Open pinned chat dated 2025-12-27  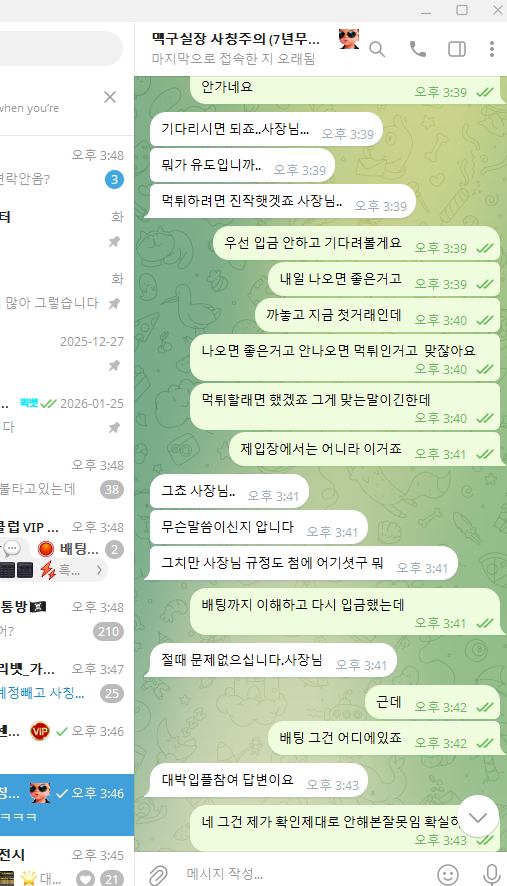pyautogui.click(x=67, y=353)
